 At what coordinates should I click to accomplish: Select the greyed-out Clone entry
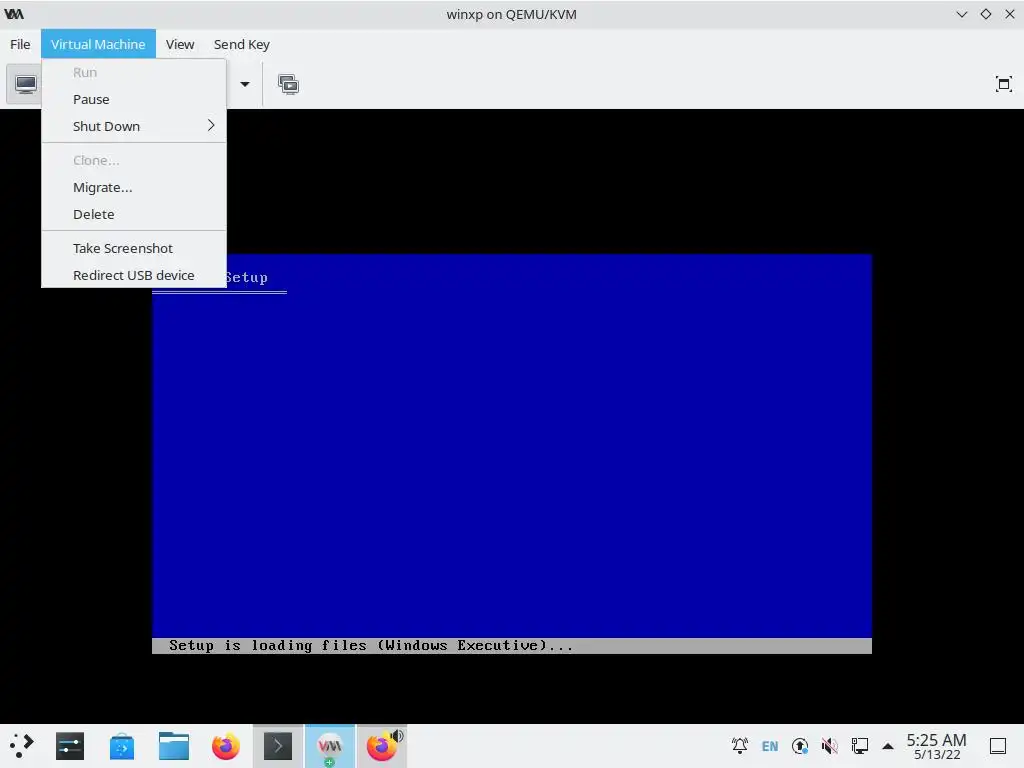(x=134, y=160)
